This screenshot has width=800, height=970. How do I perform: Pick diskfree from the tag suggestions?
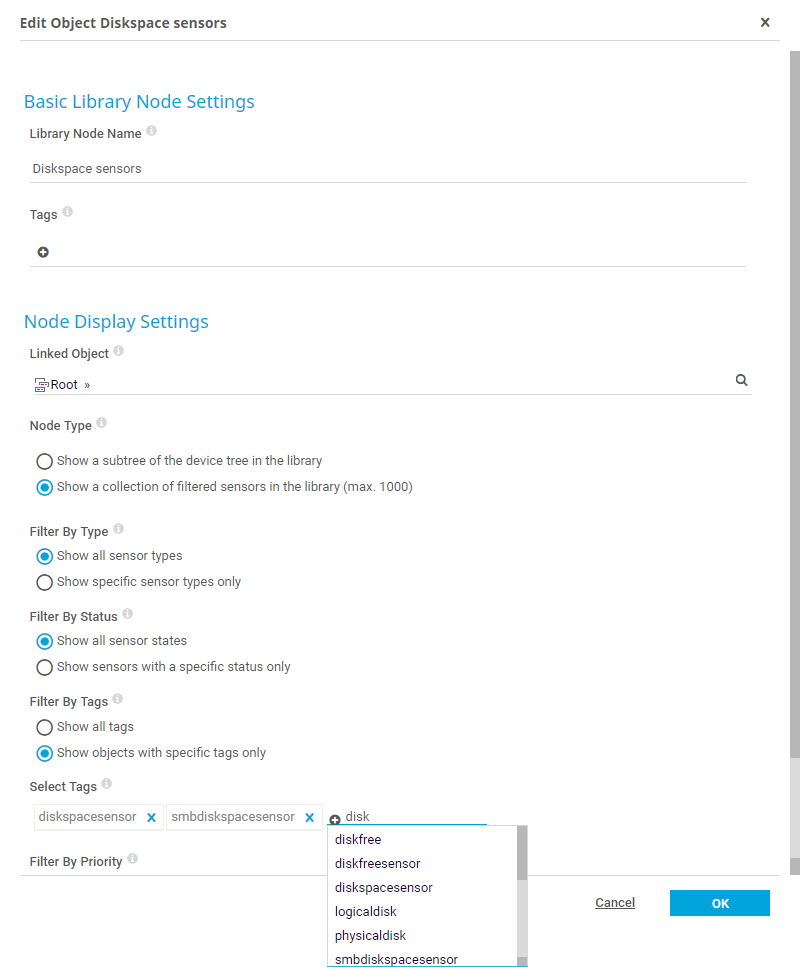click(358, 840)
